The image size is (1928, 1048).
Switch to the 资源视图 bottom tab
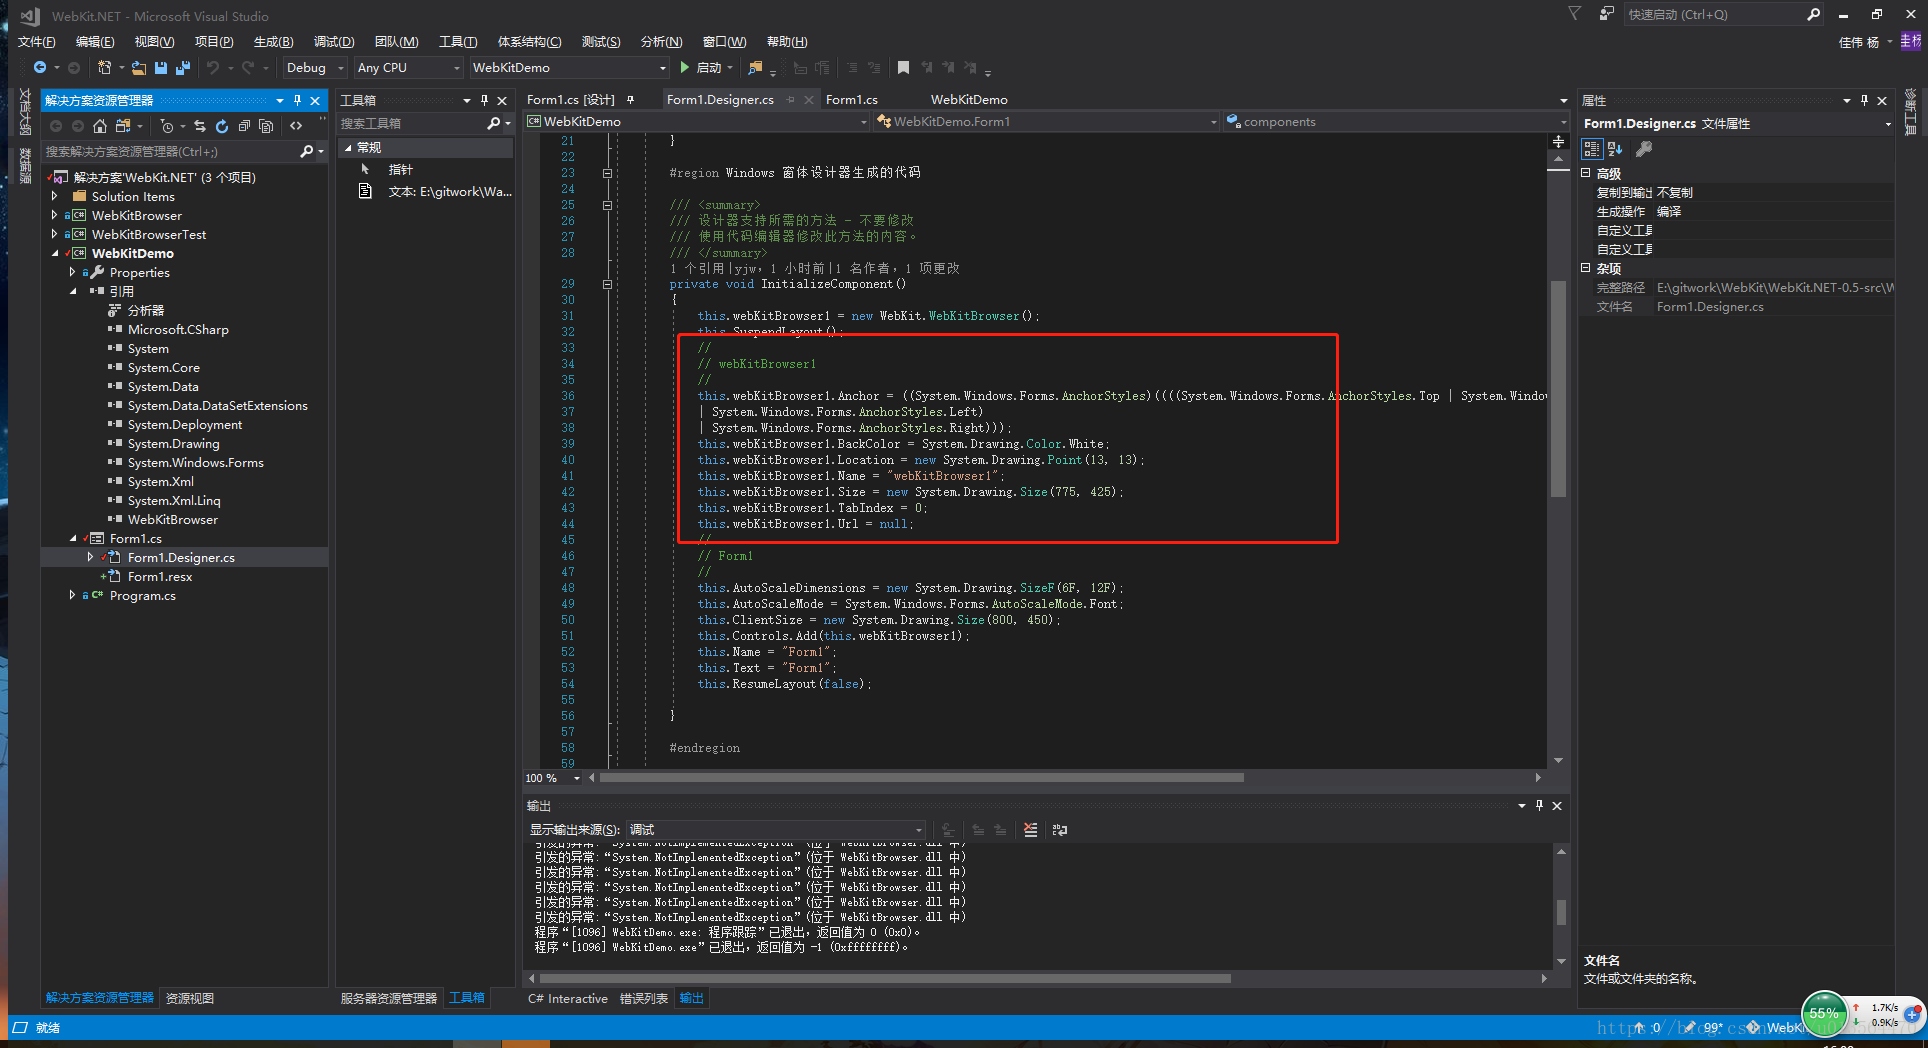(x=190, y=998)
